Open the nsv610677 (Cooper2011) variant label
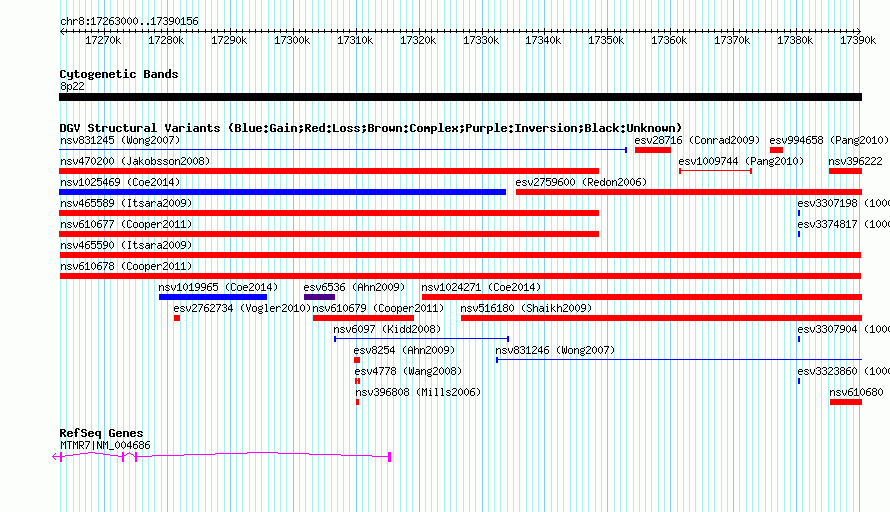 (126, 224)
